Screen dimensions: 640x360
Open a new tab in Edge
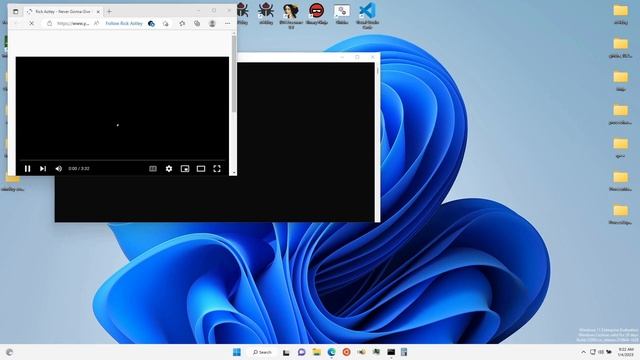tap(109, 11)
